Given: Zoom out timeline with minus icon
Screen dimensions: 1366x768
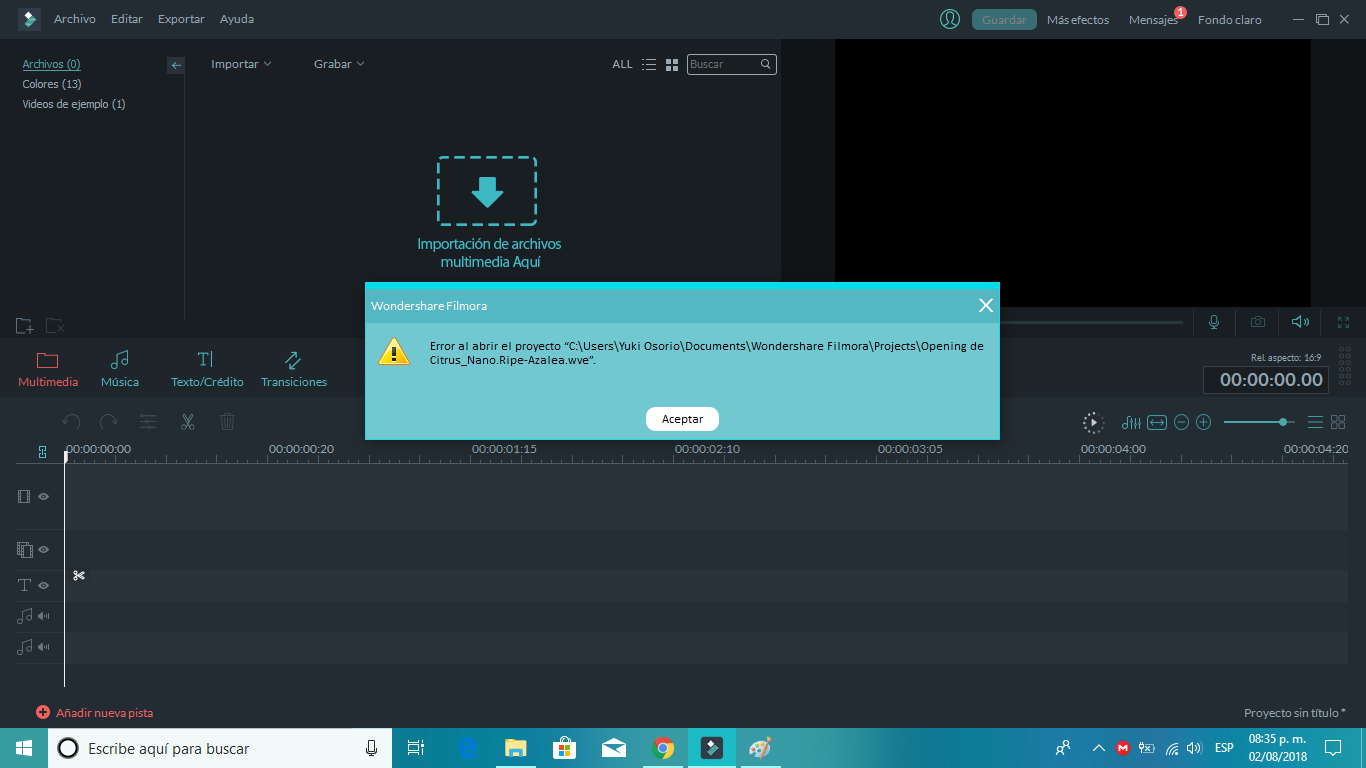Looking at the screenshot, I should 1181,422.
